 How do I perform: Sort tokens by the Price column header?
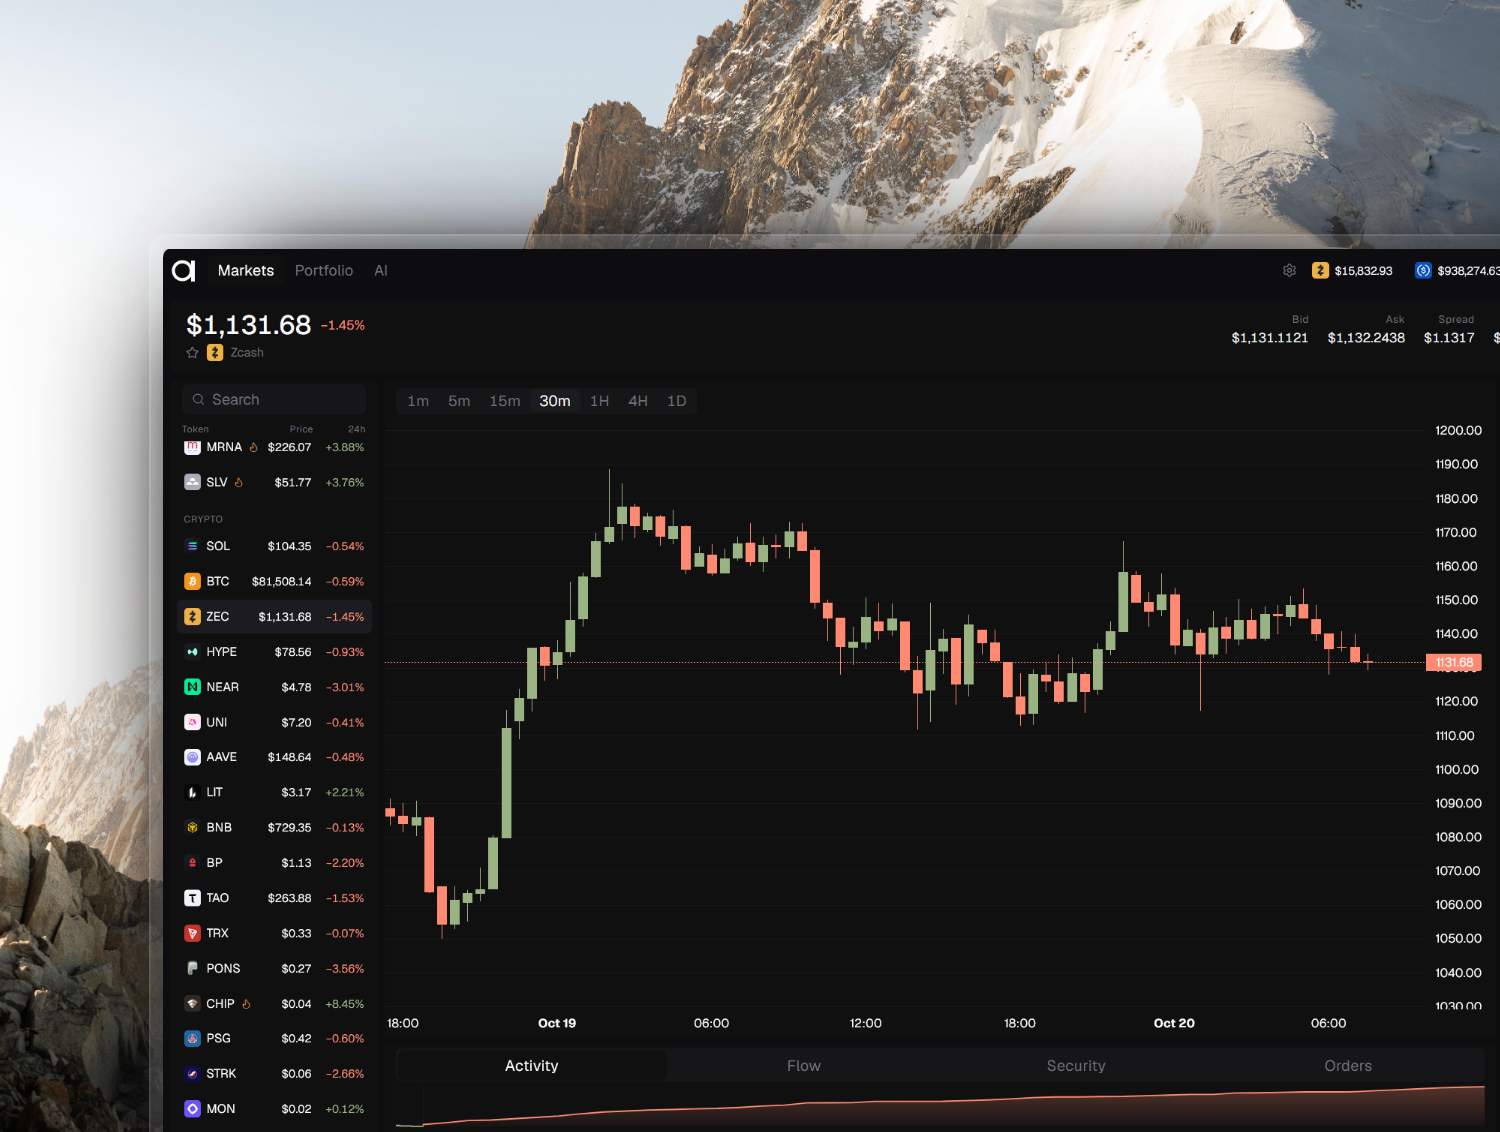click(301, 429)
